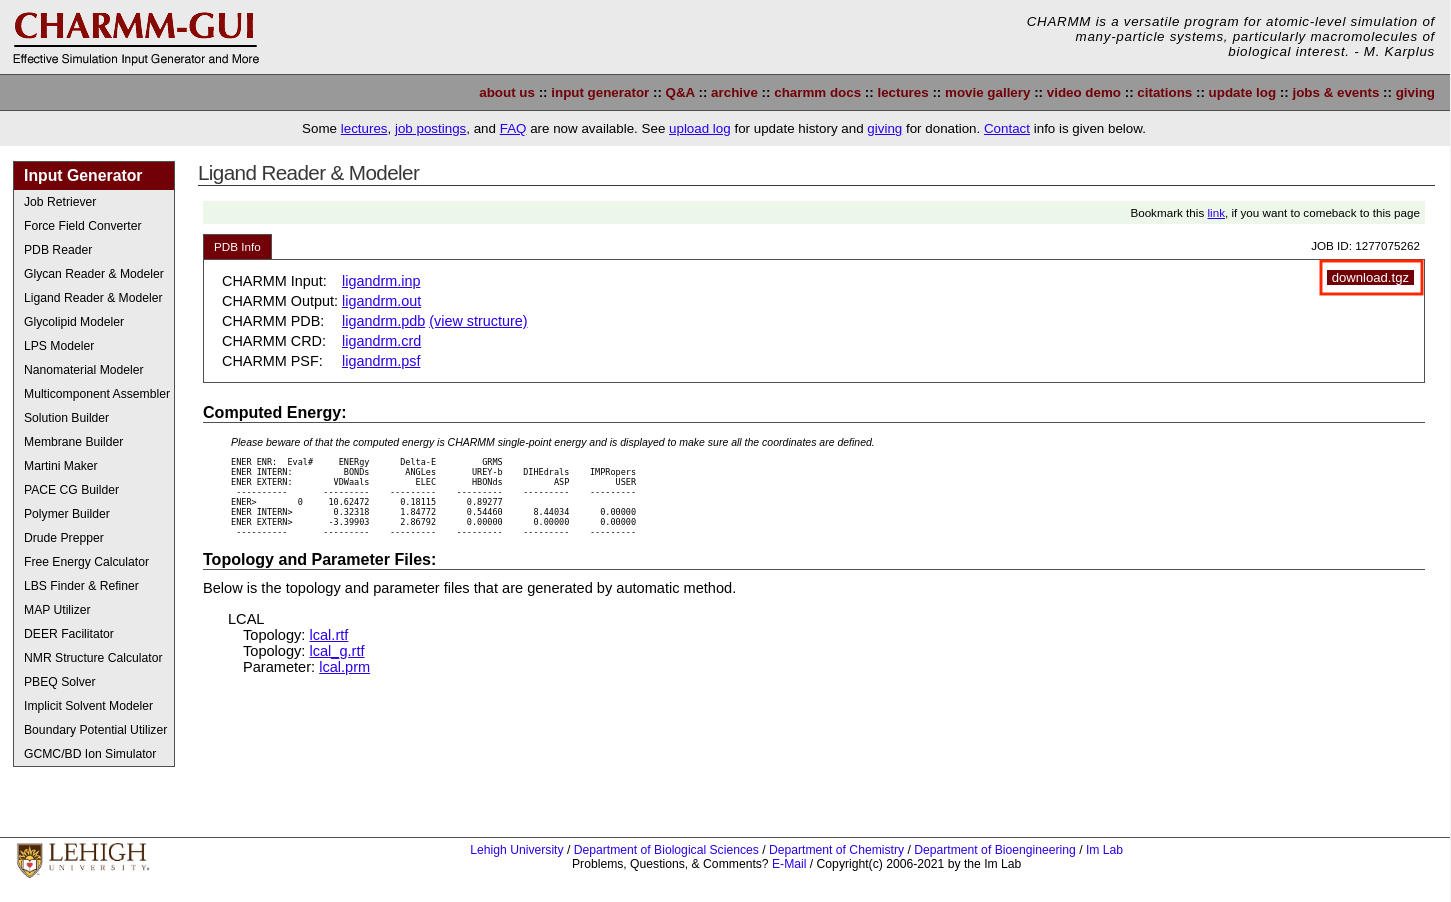This screenshot has height=902, width=1451.
Task: Open LPS Modeler in sidebar
Action: click(94, 346)
